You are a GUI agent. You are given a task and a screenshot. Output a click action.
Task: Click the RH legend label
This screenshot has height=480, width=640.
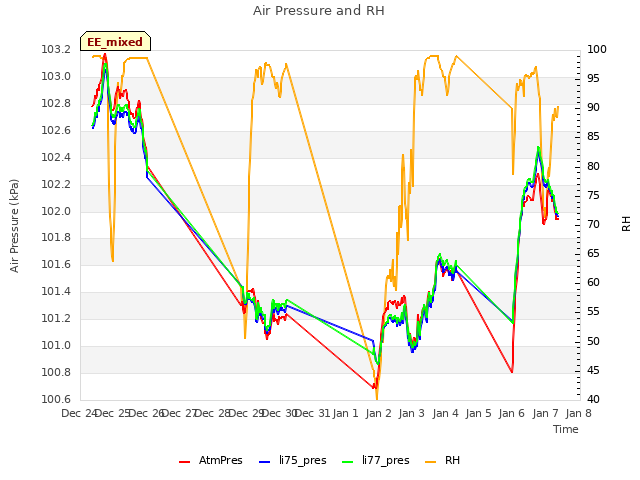click(452, 460)
